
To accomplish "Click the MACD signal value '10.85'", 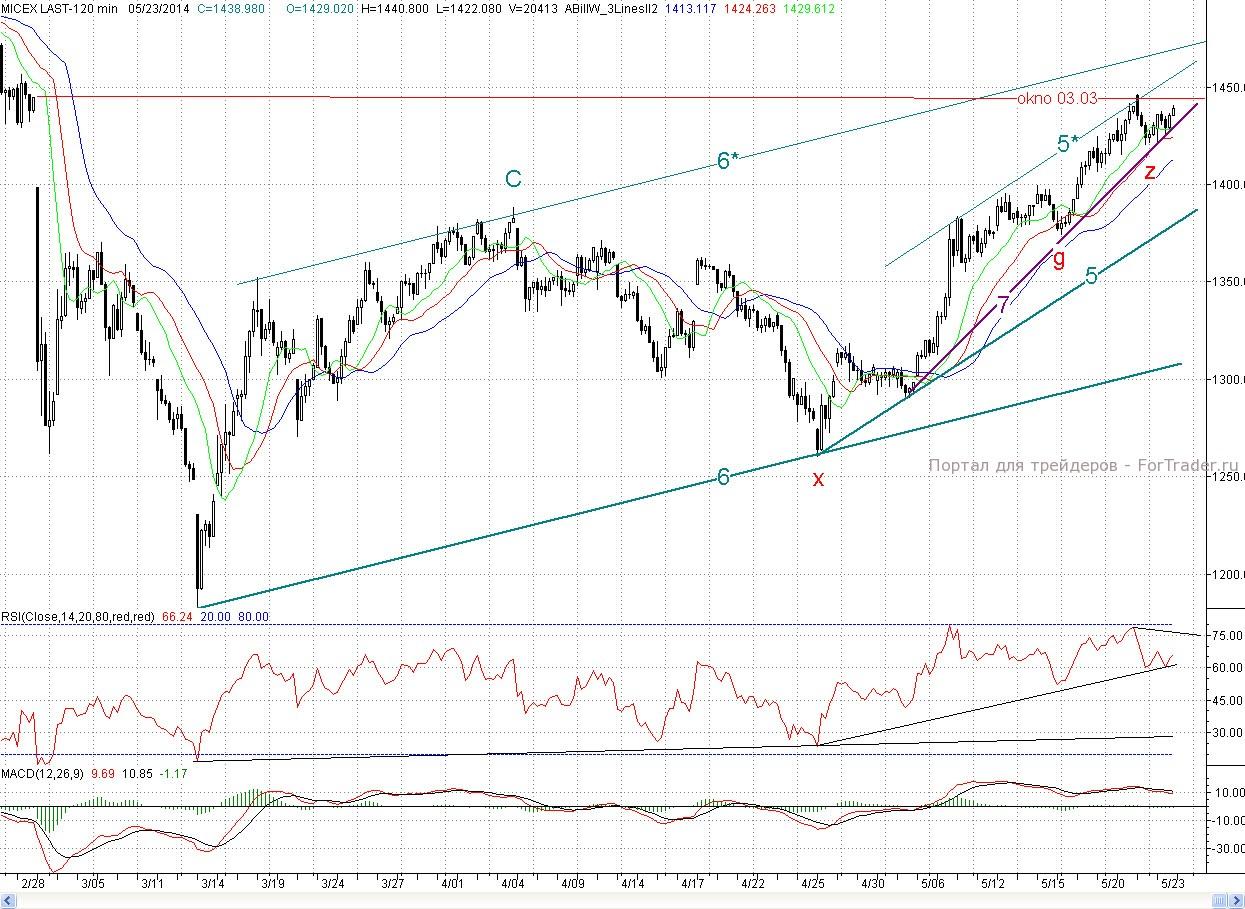I will point(135,774).
